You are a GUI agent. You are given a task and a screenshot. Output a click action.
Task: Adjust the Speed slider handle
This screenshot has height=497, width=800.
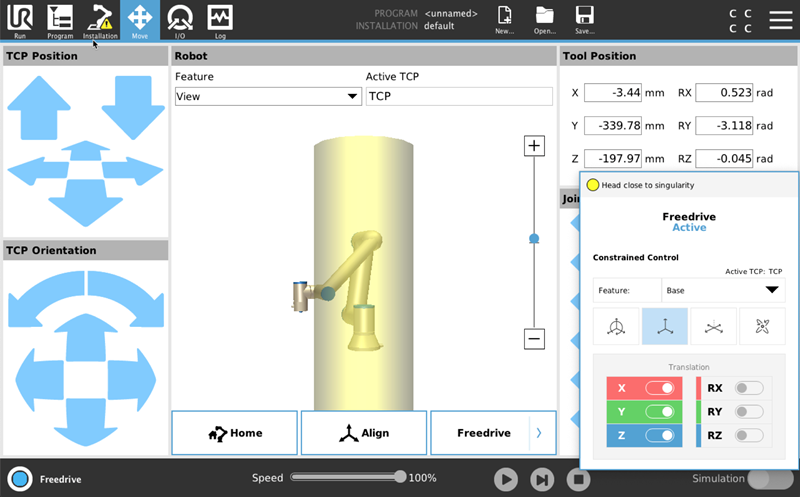(x=400, y=477)
